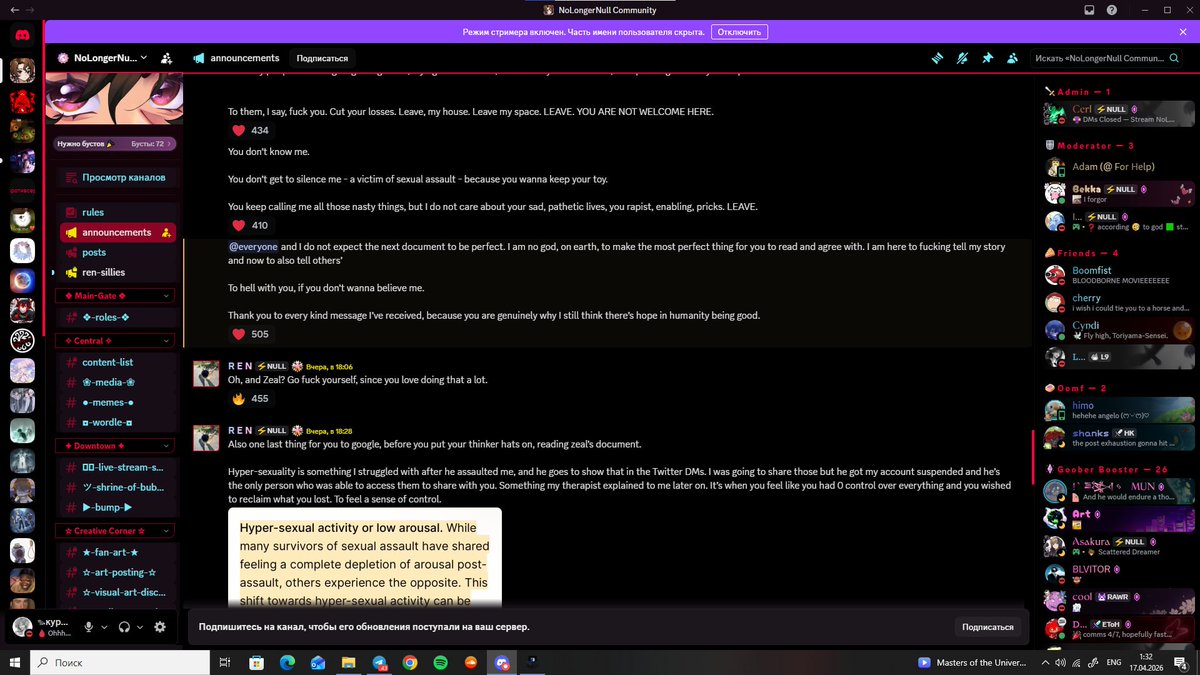This screenshot has width=1200, height=675.
Task: Expand microphone input options arrow
Action: 103,627
